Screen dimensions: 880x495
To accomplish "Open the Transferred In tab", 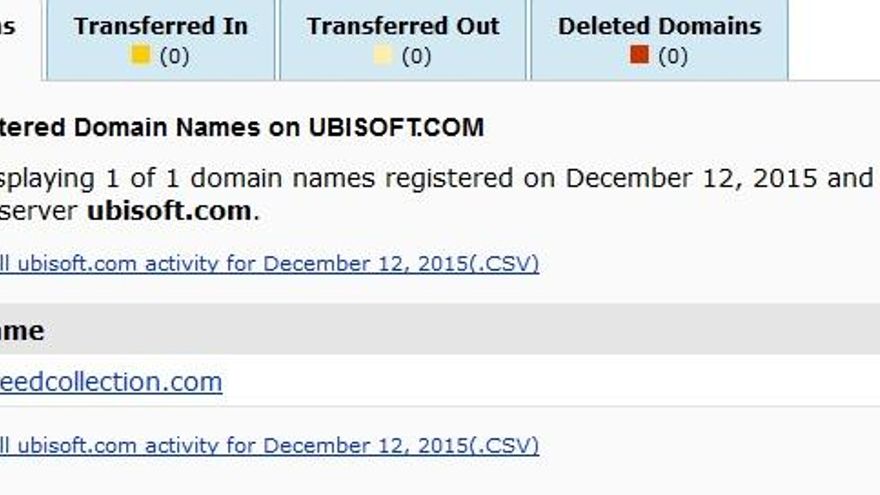I will coord(160,27).
